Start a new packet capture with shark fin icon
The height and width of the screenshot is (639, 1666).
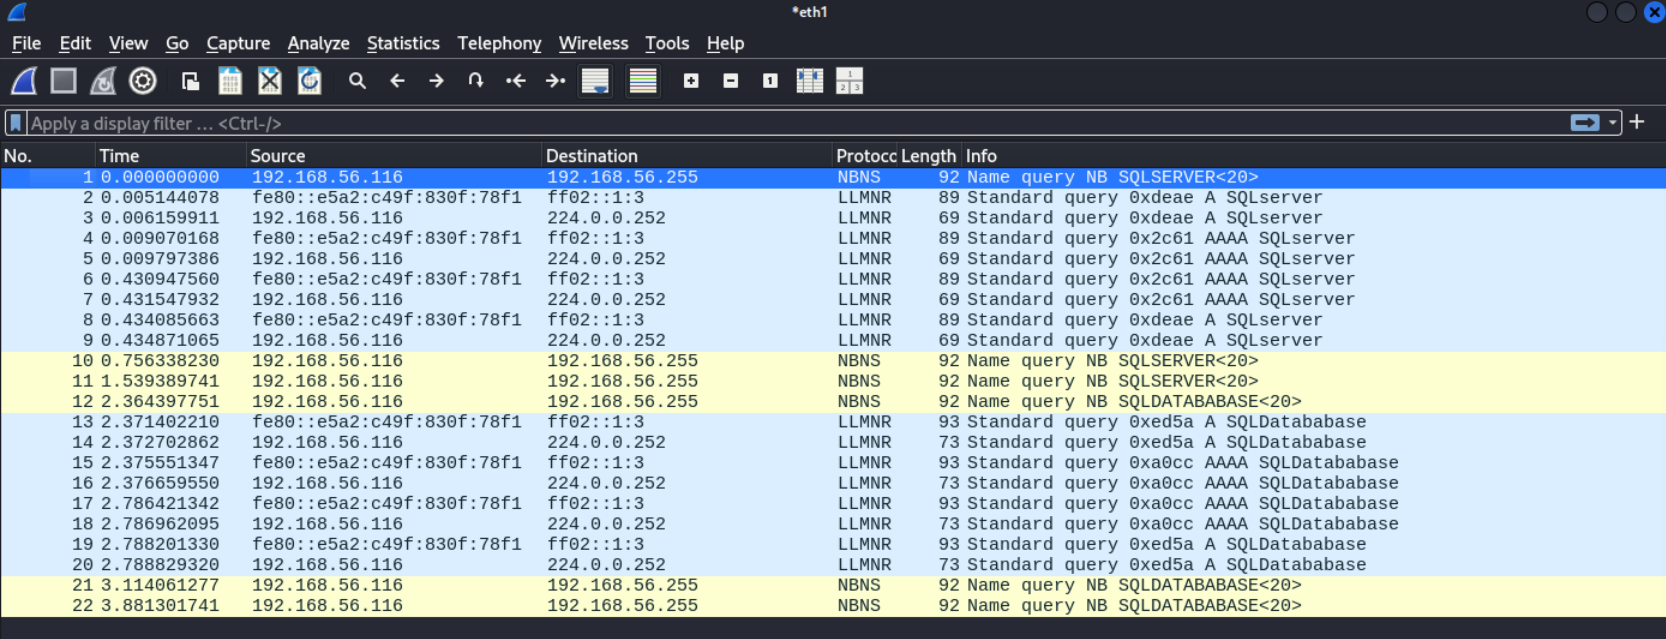pos(24,81)
